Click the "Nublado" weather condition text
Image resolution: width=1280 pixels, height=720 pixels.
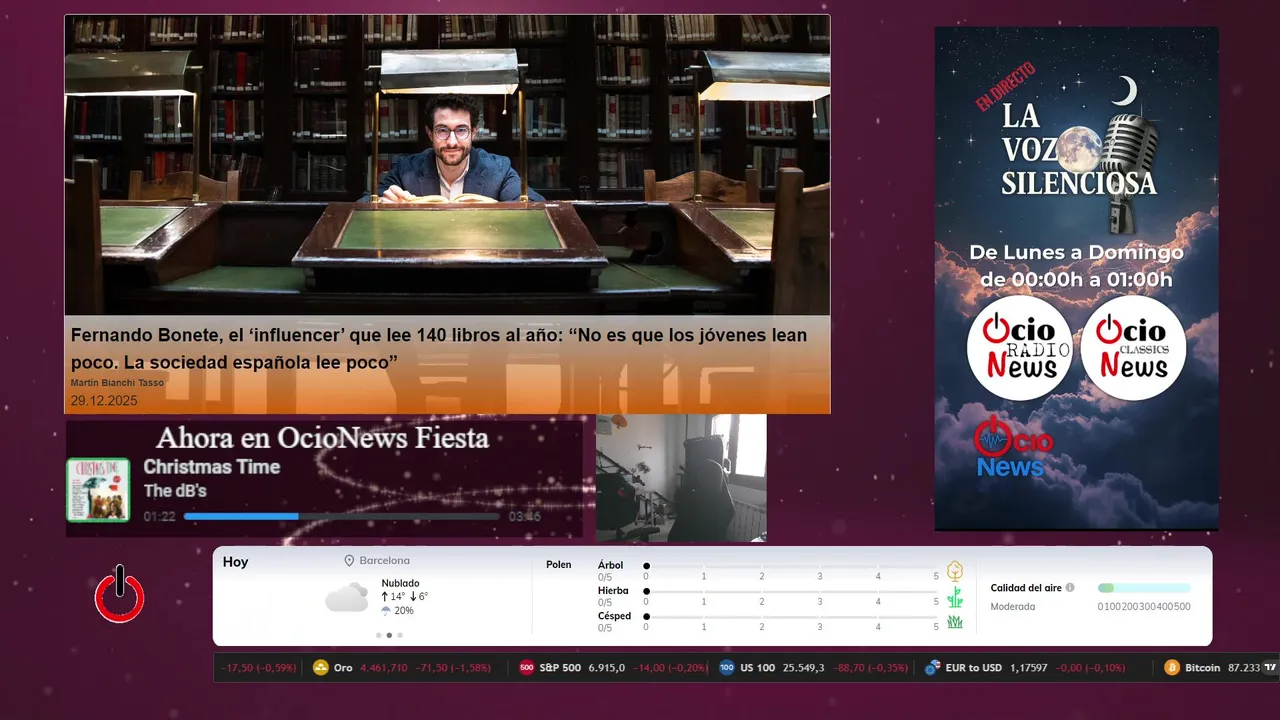(400, 583)
